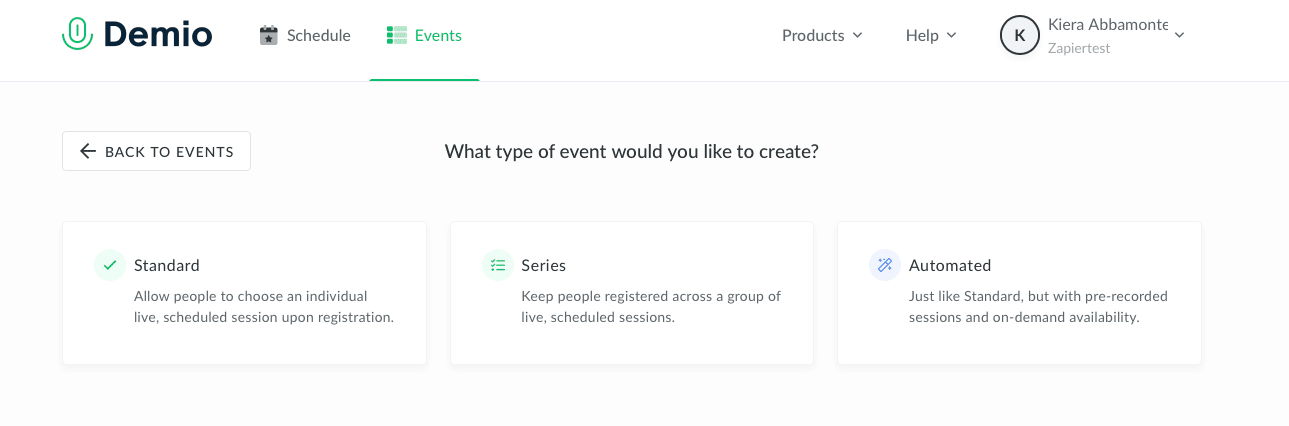Screen dimensions: 1289x426
Task: Click the K profile avatar
Action: point(1019,36)
